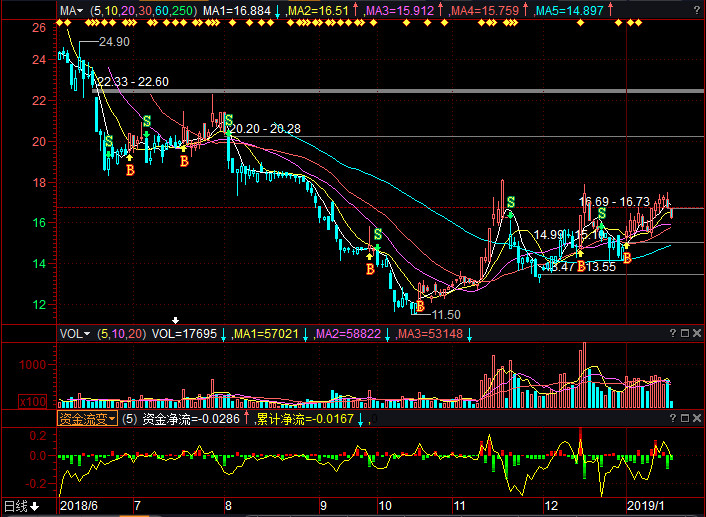Open the 资金流变 indicator dropdown
The height and width of the screenshot is (517, 706).
(x=87, y=419)
